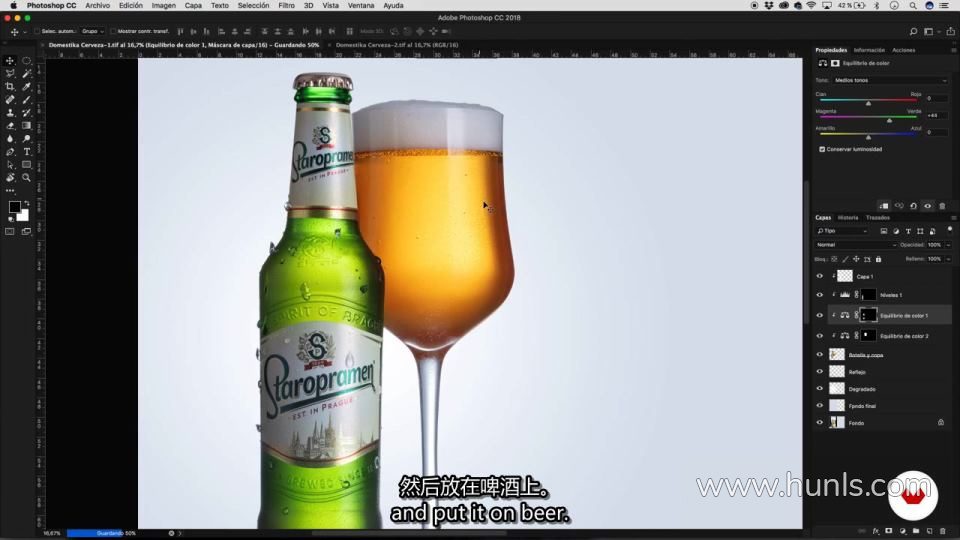Open the blend mode Normal dropdown

tap(856, 245)
